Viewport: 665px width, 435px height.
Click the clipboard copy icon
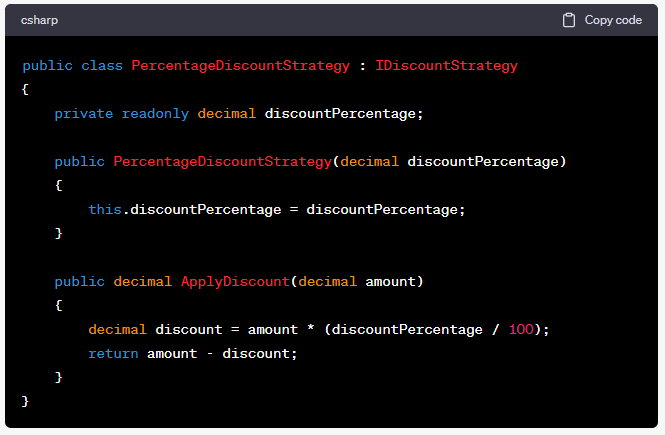tap(569, 20)
